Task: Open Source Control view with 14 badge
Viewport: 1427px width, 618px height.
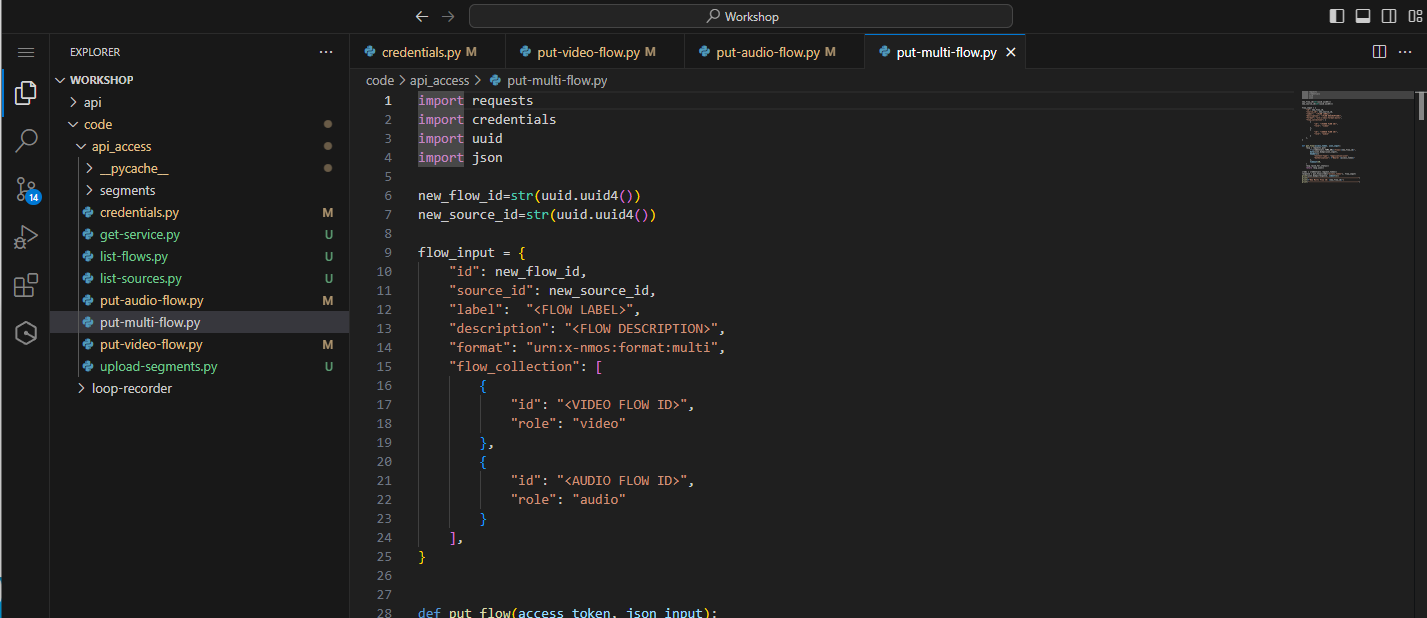Action: coord(26,189)
